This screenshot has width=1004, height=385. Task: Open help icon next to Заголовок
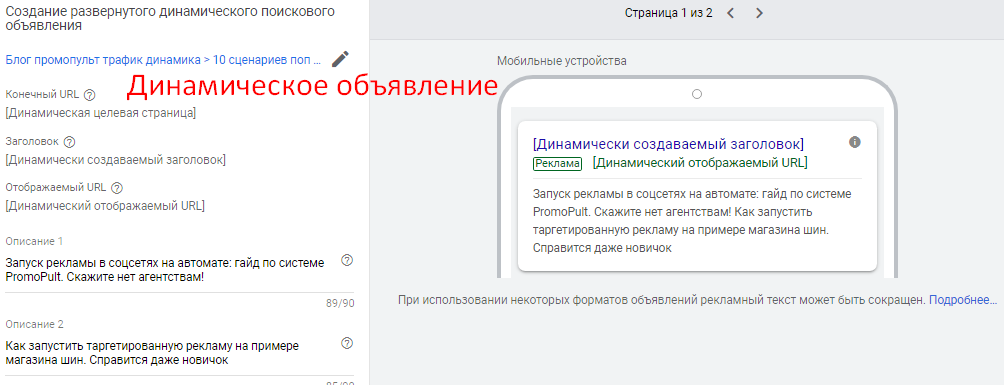coord(69,142)
